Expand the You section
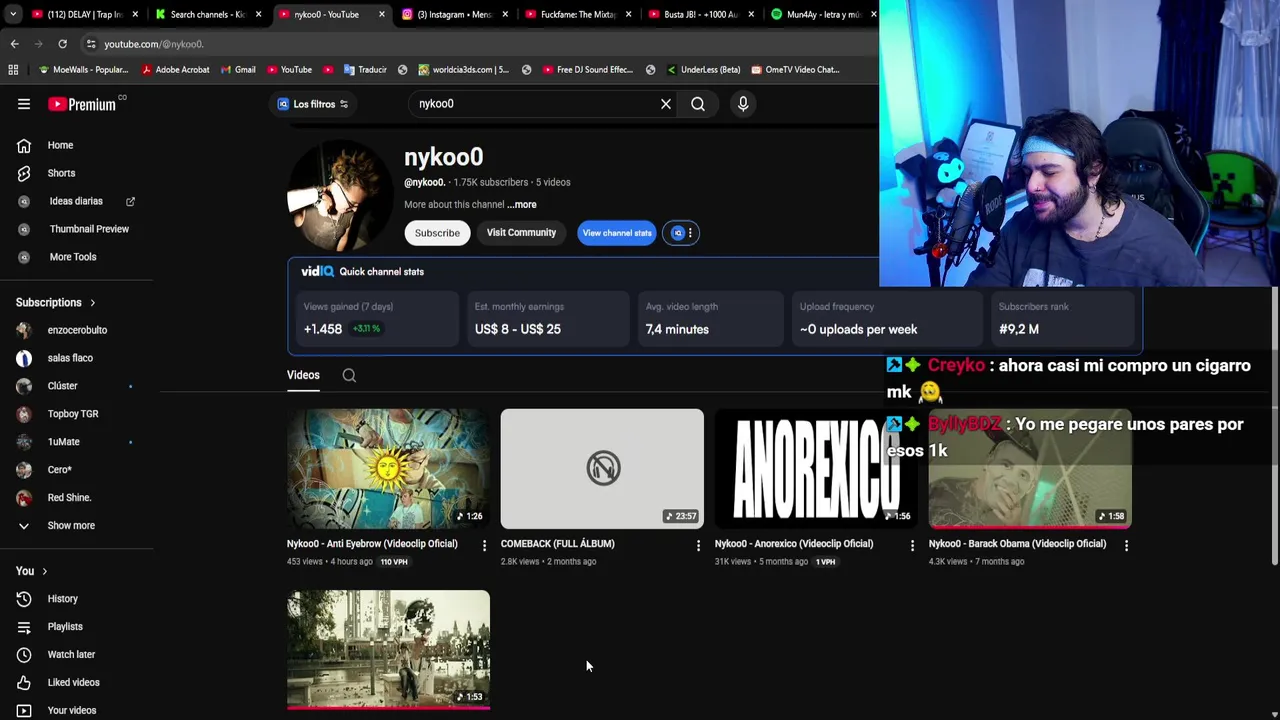Image resolution: width=1280 pixels, height=720 pixels. [32, 571]
